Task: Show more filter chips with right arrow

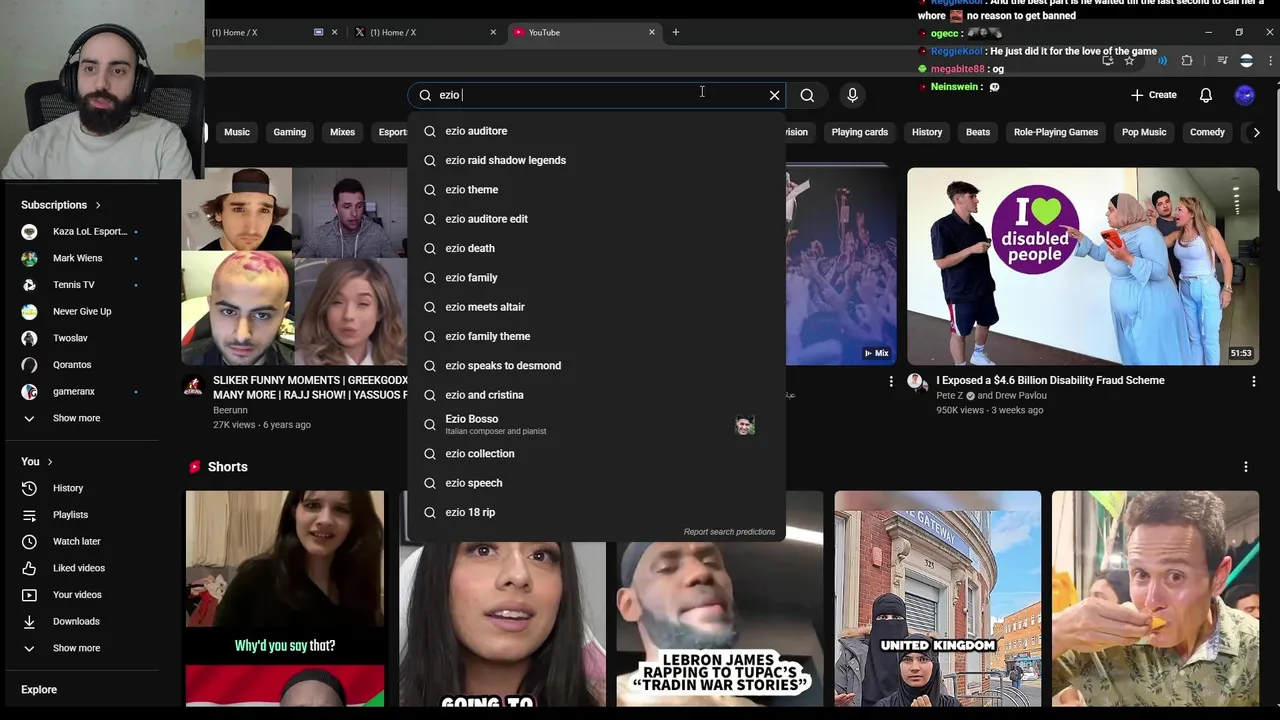Action: click(1257, 132)
